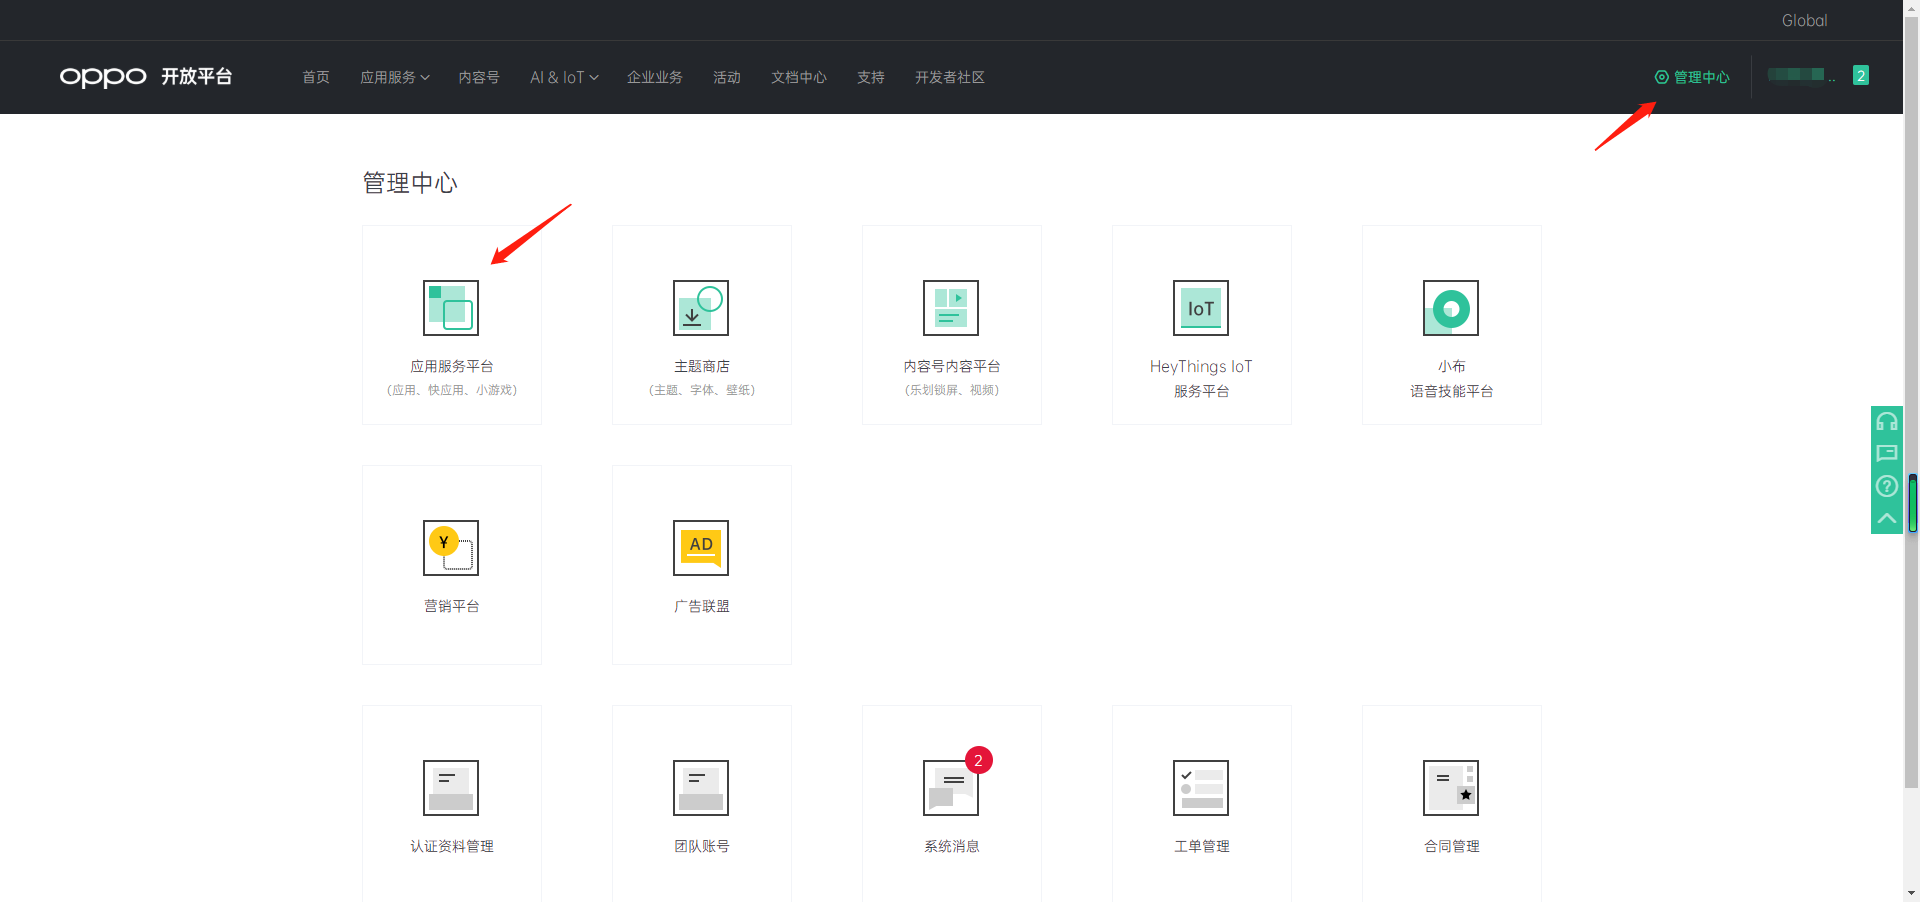Click the 服务平台 label under HeyThings IoT
Screen dimensions: 1920x902
point(1202,391)
